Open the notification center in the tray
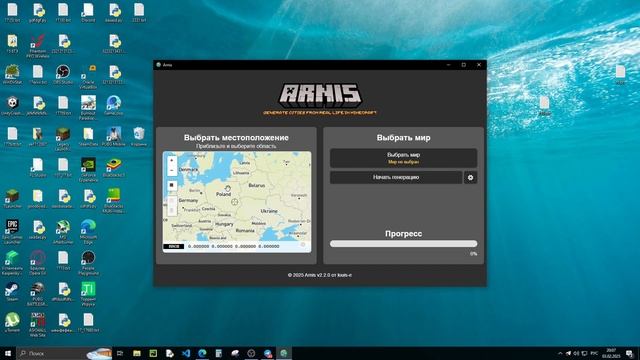The image size is (640, 360). (x=629, y=353)
